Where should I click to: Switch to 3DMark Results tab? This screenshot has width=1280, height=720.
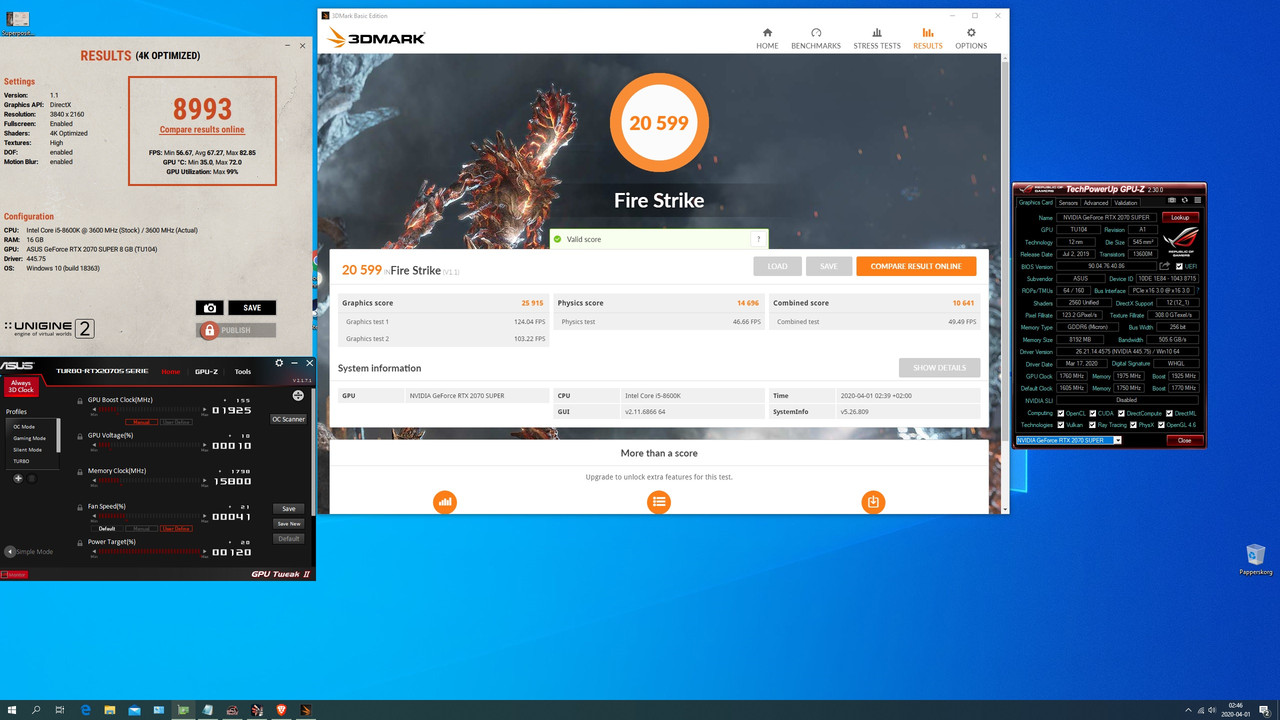[x=927, y=39]
